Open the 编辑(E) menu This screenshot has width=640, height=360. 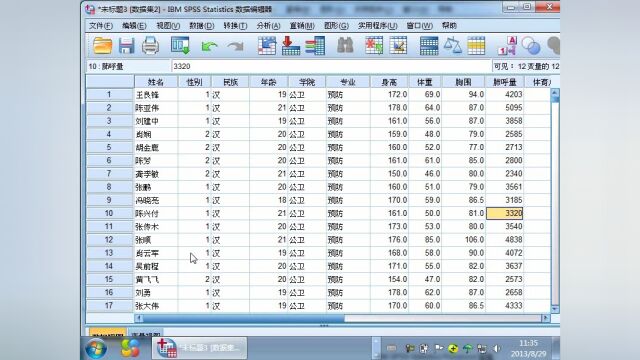[134, 26]
